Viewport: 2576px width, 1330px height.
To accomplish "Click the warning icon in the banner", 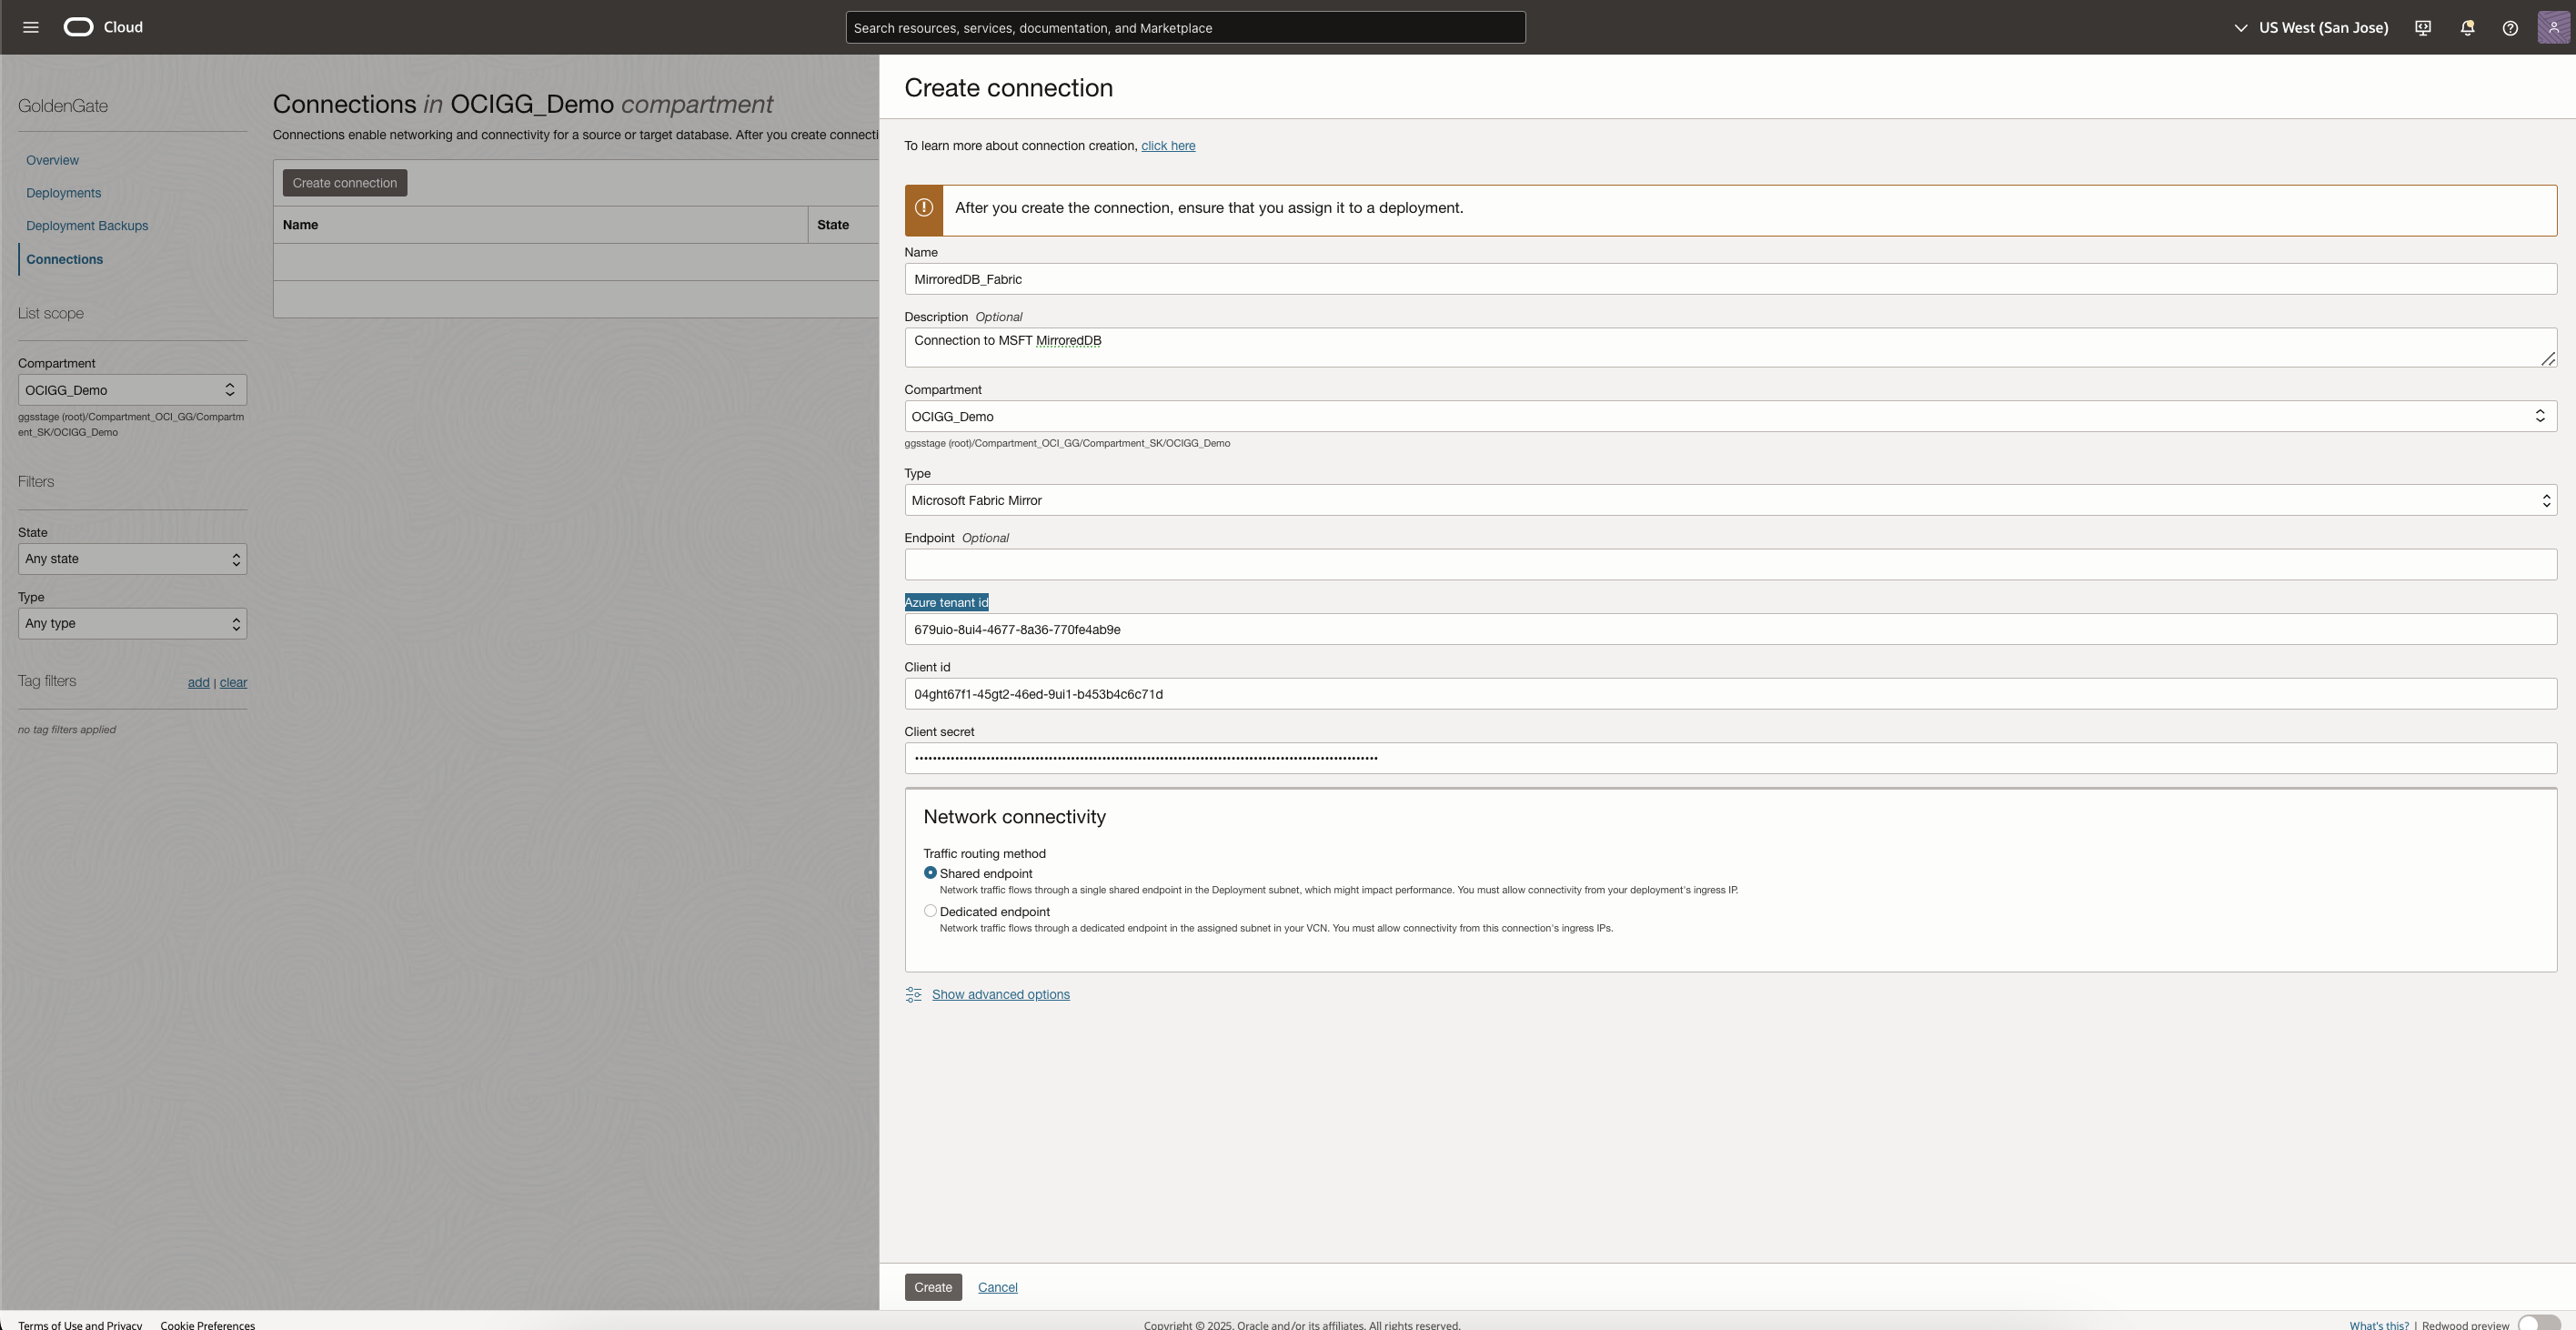I will [x=924, y=208].
